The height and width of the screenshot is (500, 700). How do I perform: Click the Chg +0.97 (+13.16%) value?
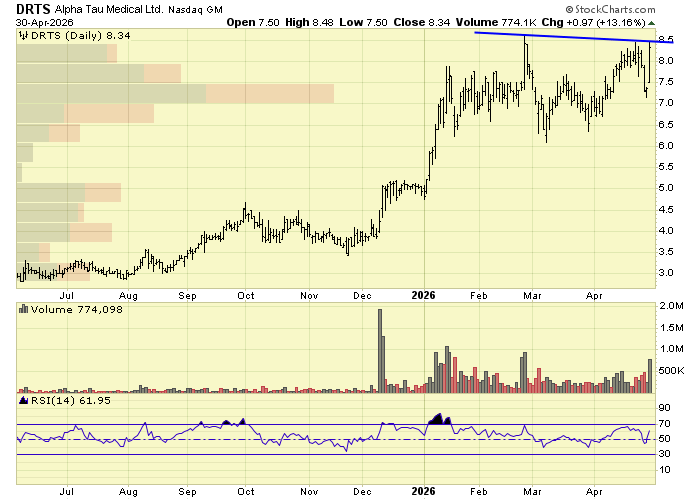tap(593, 22)
